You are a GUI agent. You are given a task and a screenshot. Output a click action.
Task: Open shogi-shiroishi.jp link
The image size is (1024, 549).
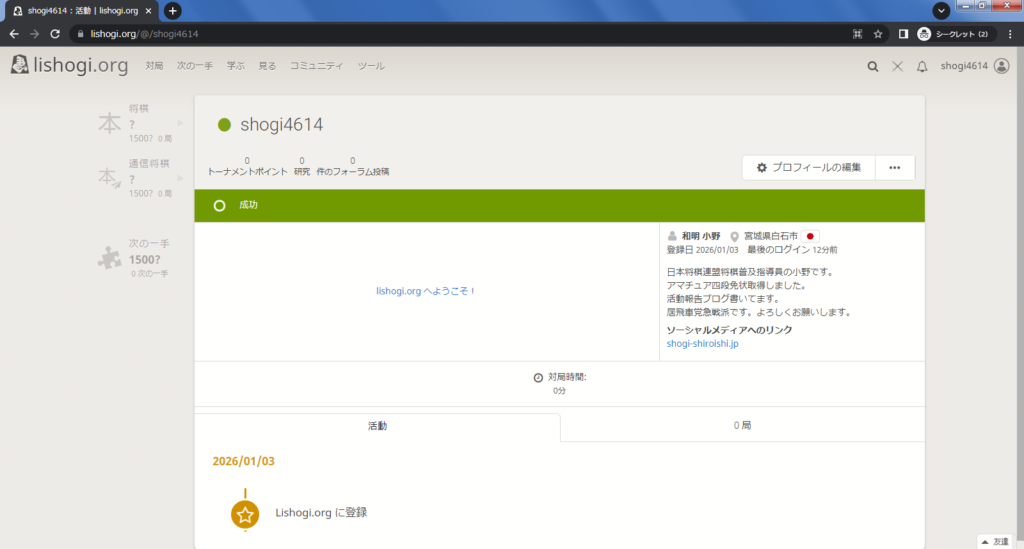703,343
